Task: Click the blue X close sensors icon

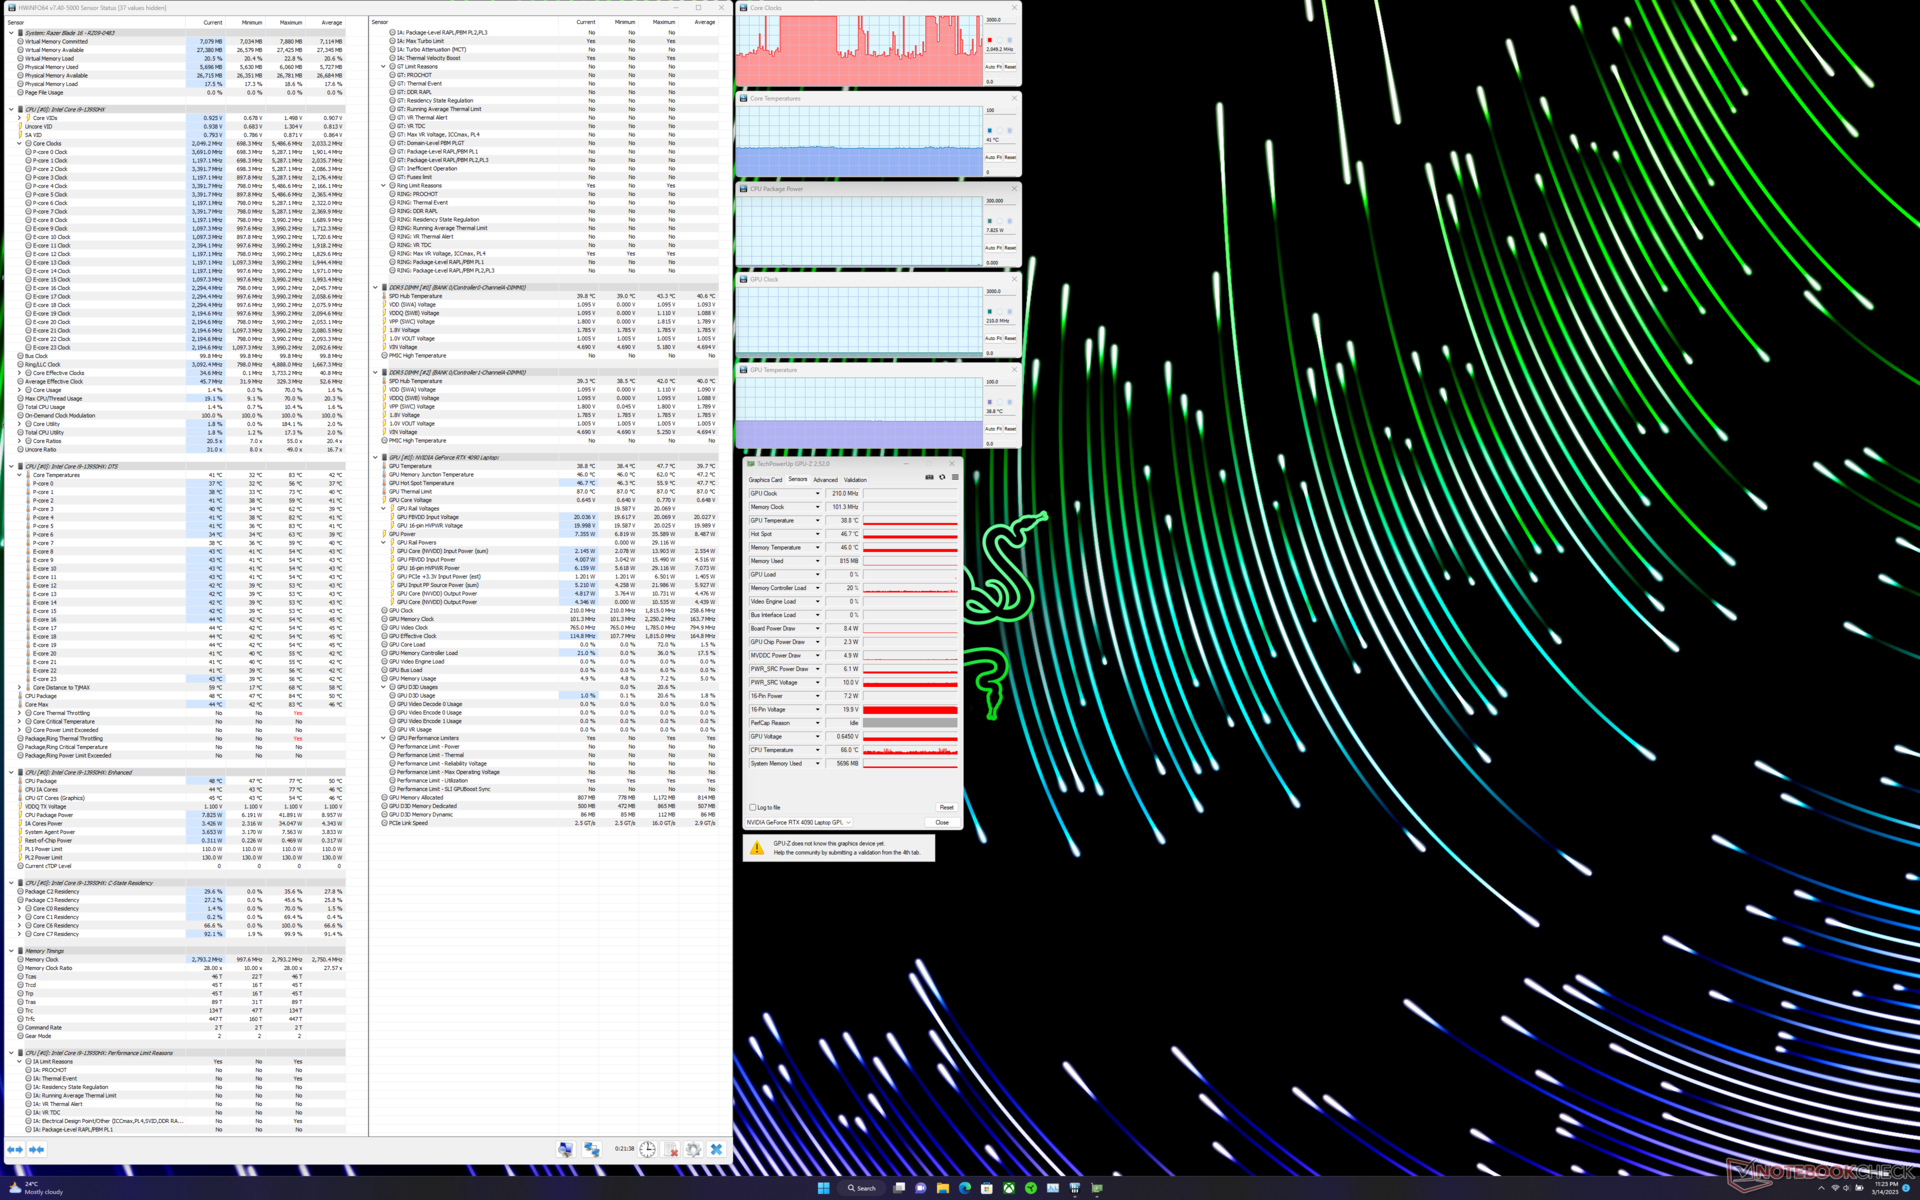Action: (716, 1149)
